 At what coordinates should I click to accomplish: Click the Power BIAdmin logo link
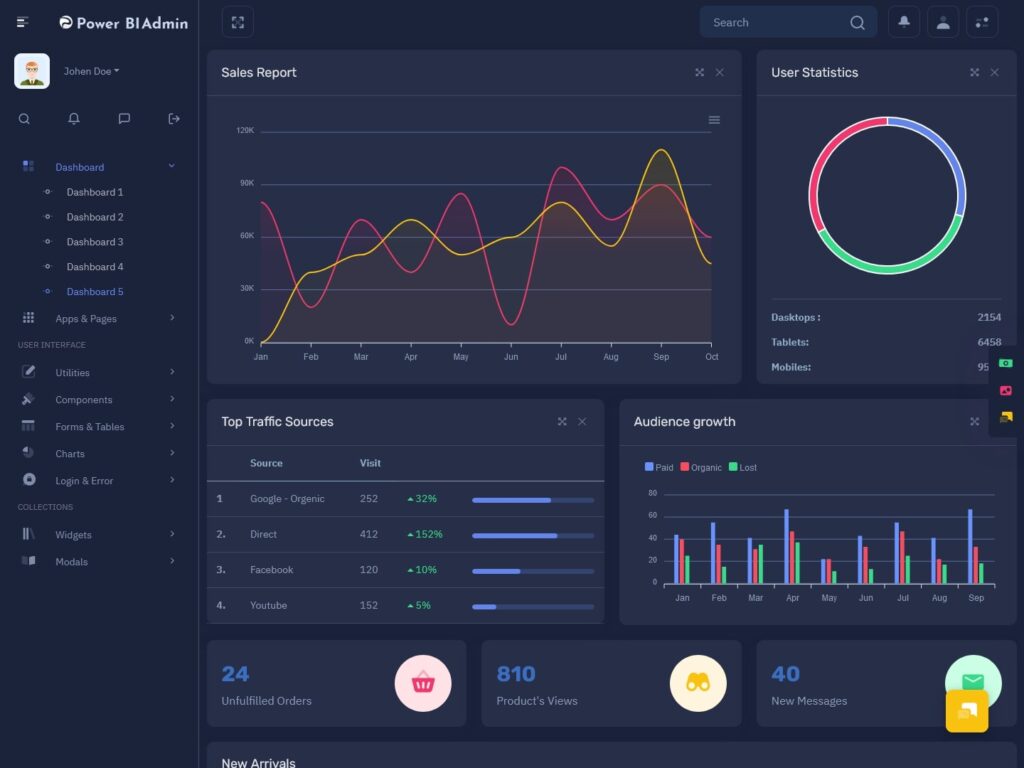(123, 22)
